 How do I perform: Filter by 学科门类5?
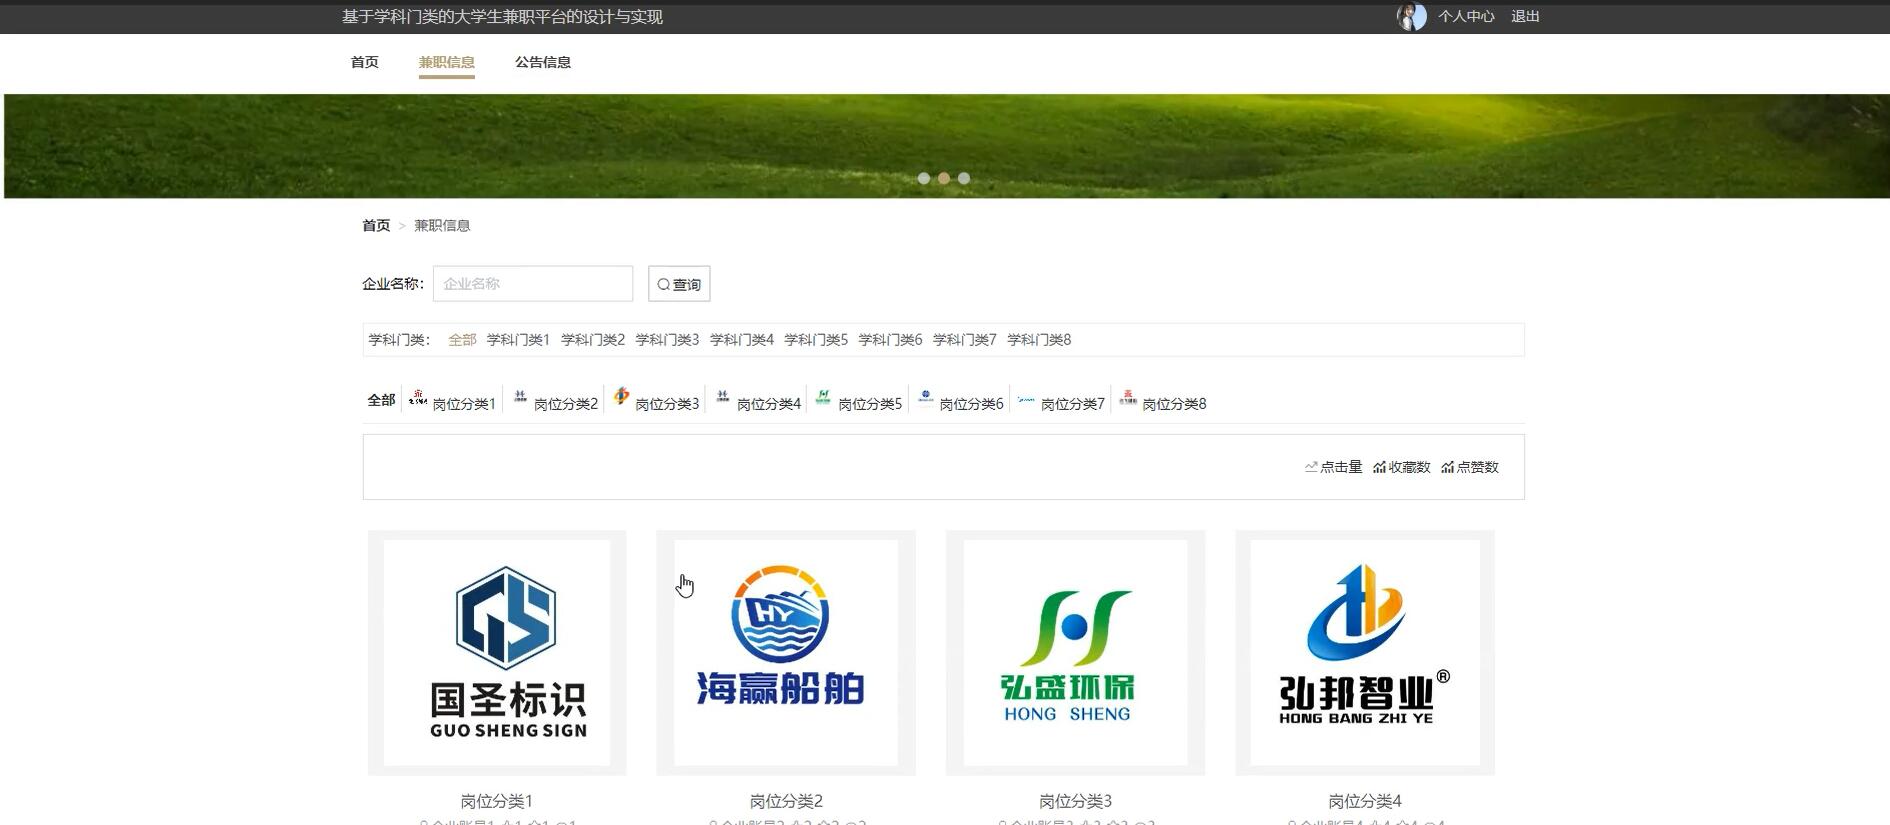pyautogui.click(x=816, y=340)
